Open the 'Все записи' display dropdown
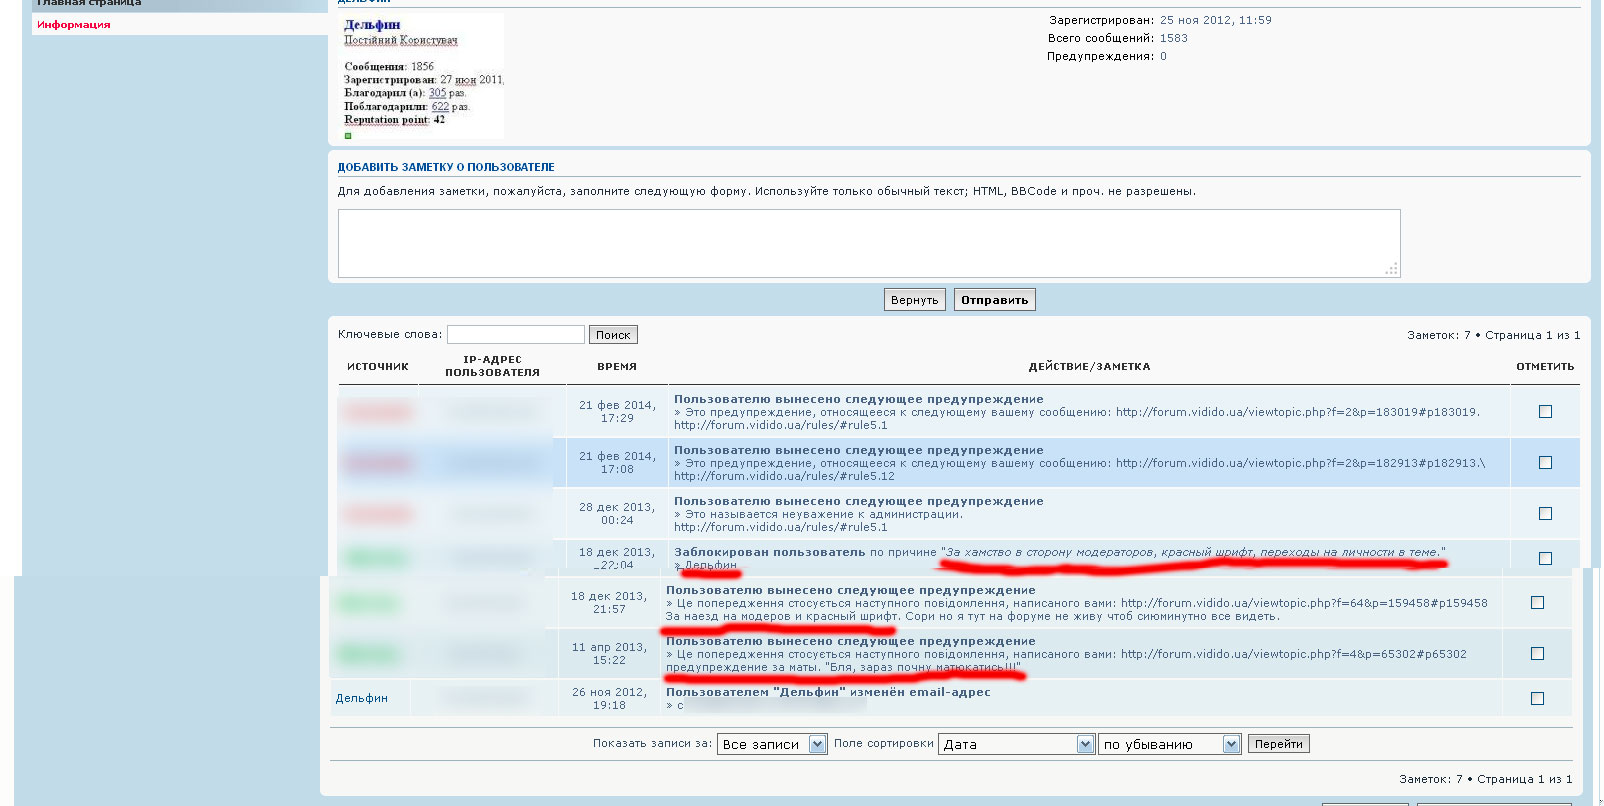1604x806 pixels. tap(771, 744)
